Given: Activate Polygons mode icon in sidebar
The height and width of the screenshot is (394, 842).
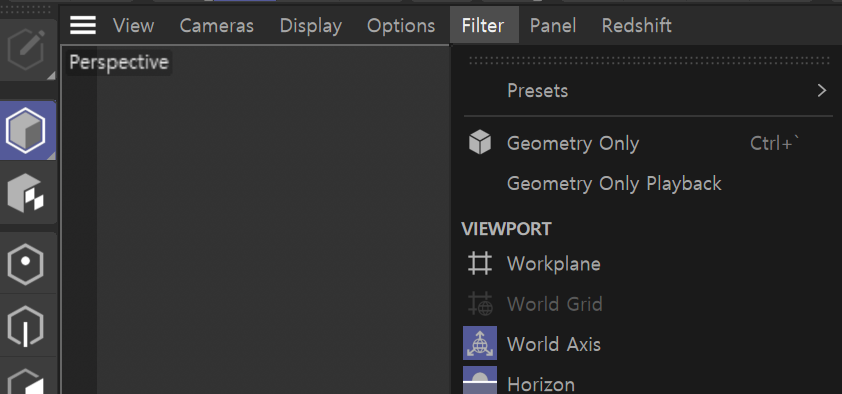Looking at the screenshot, I should 26,378.
